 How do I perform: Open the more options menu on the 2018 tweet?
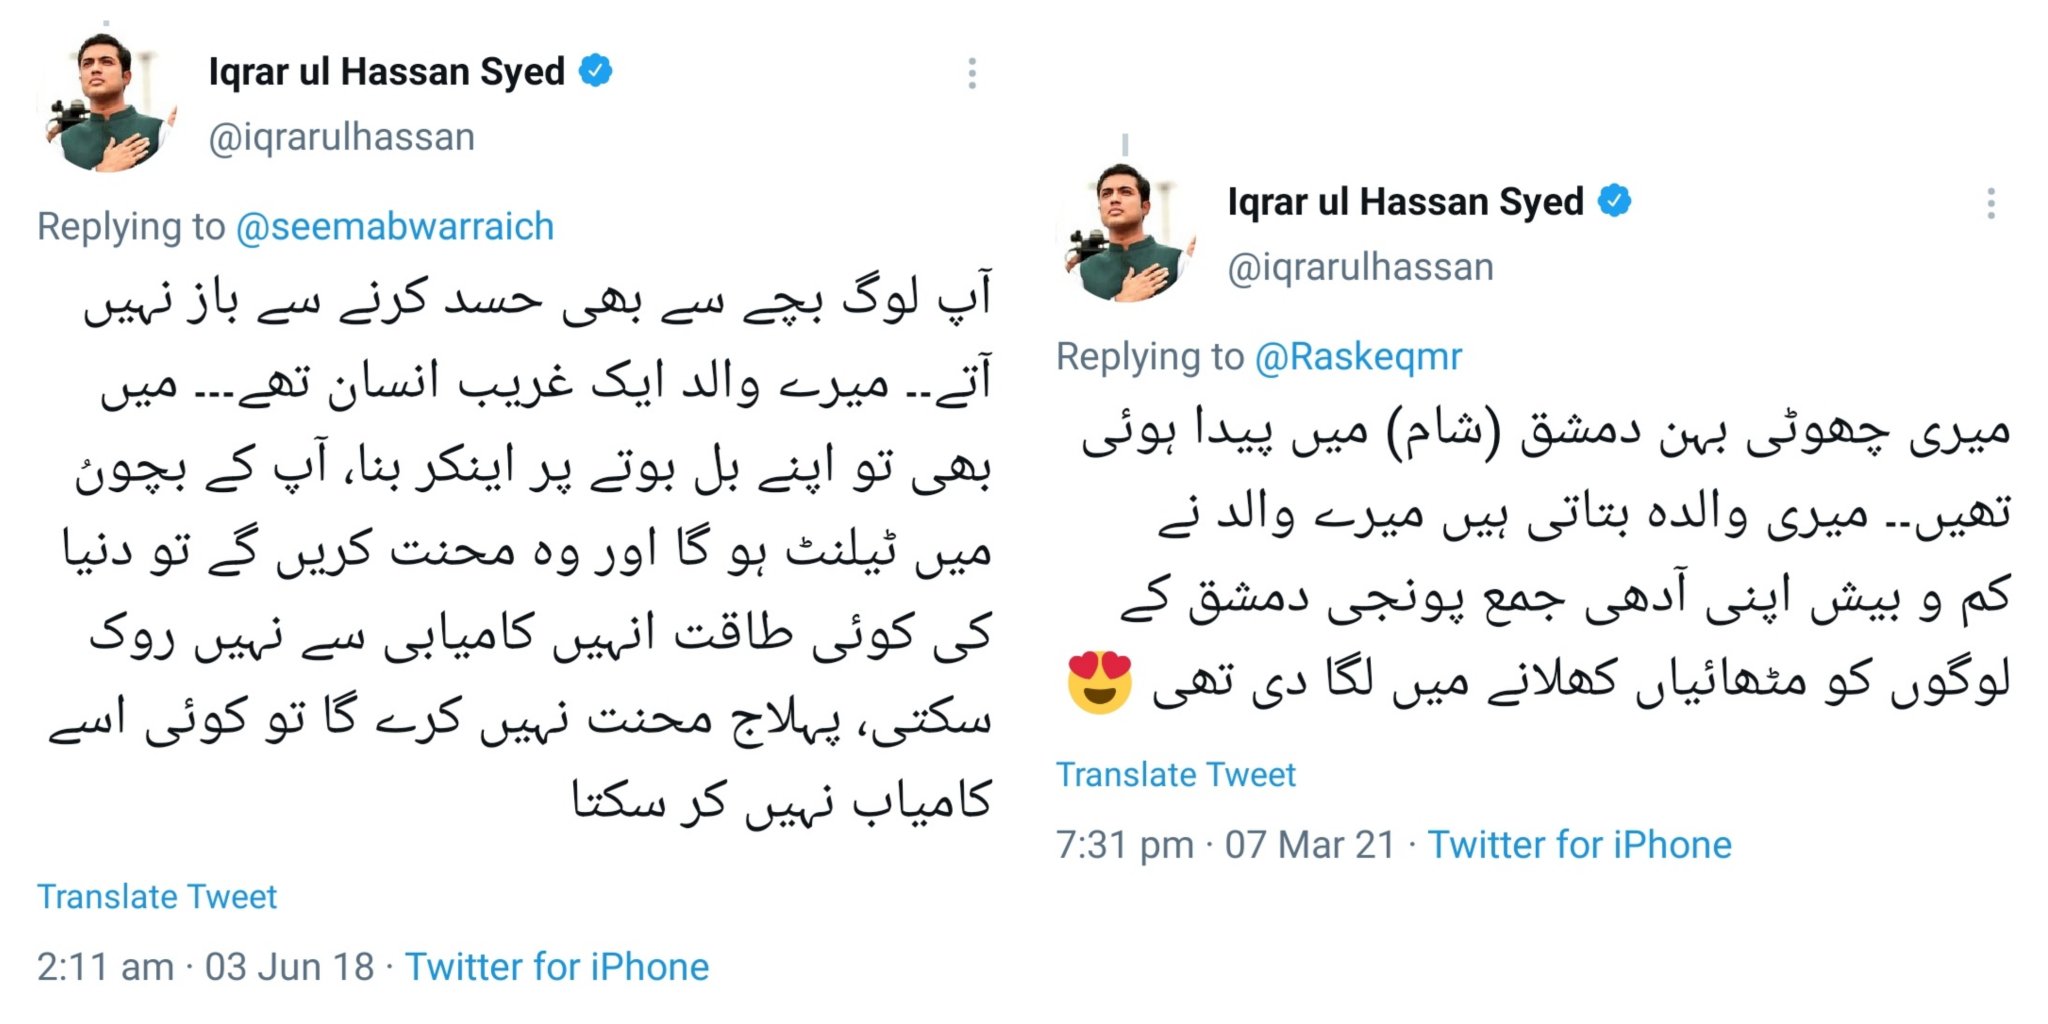tap(971, 73)
